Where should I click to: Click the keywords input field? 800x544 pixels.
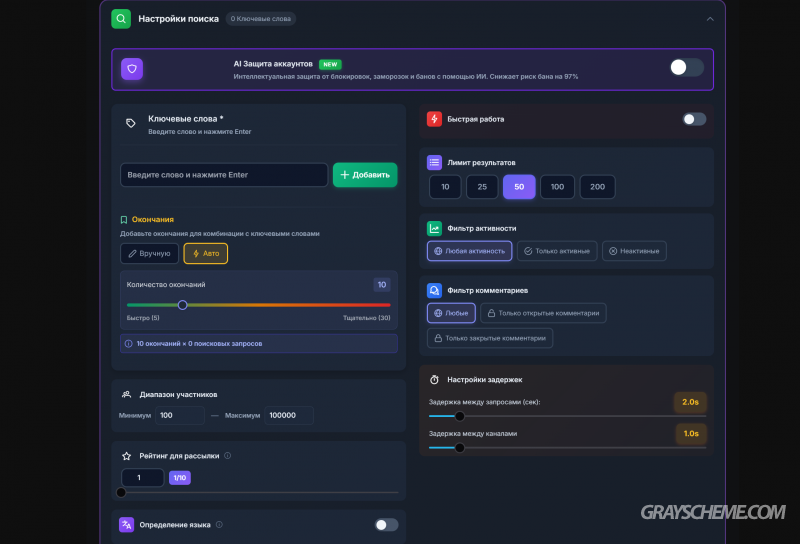pyautogui.click(x=224, y=175)
